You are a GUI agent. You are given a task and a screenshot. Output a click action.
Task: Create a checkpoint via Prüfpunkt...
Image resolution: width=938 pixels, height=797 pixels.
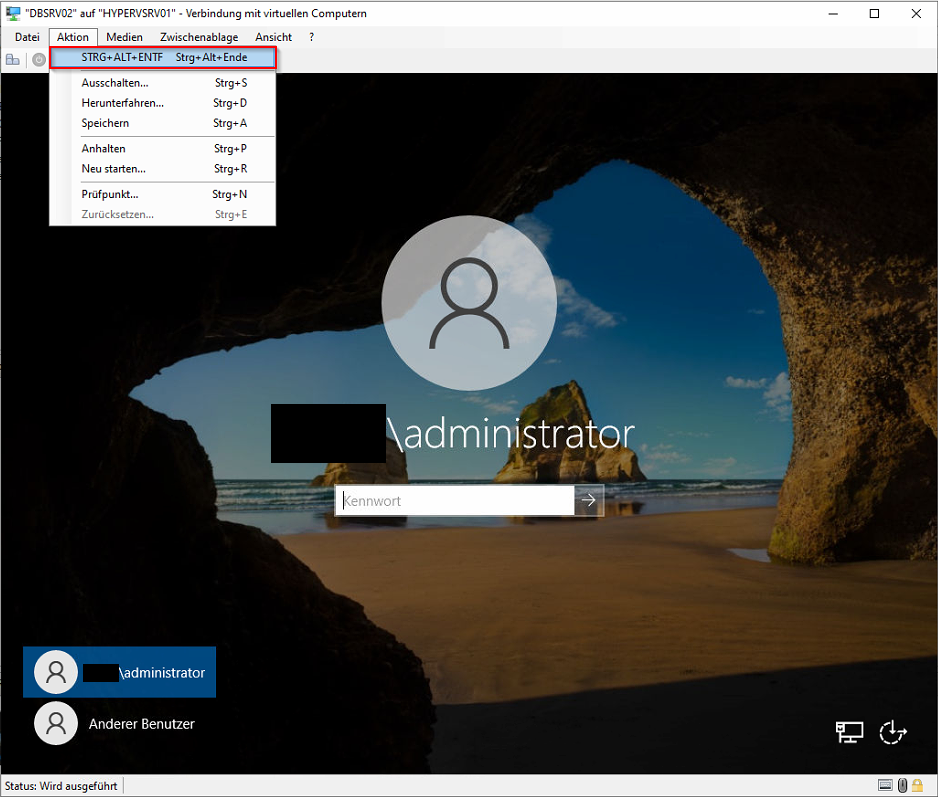point(163,194)
